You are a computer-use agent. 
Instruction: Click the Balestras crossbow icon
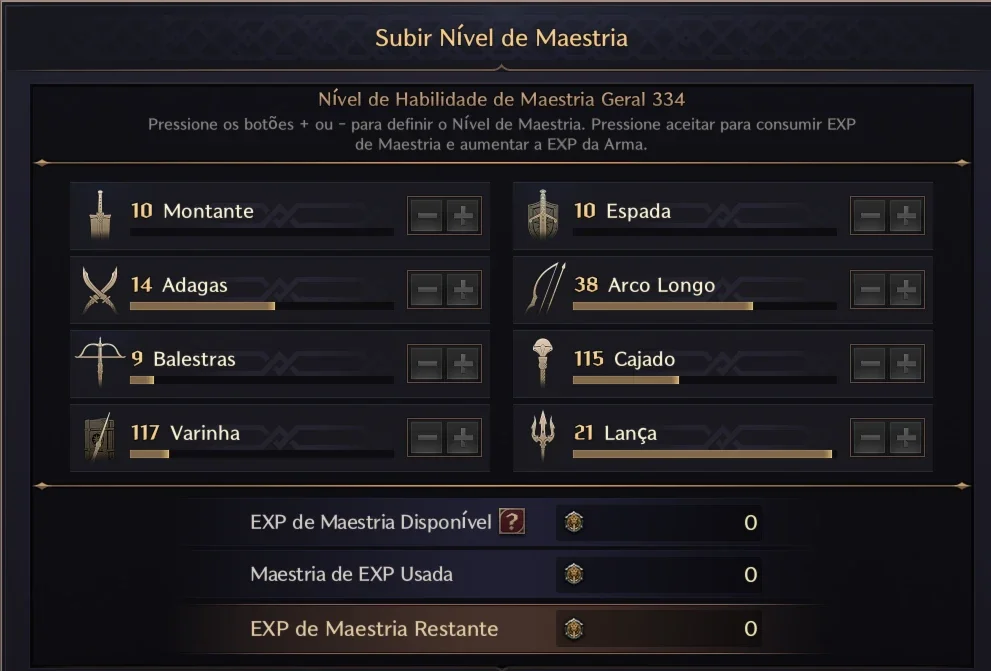(100, 361)
